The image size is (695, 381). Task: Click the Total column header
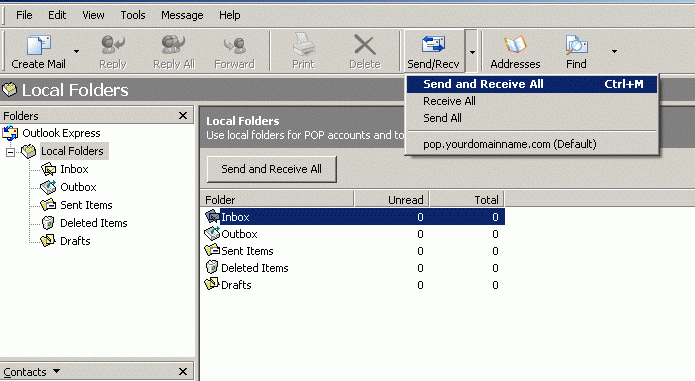467,200
